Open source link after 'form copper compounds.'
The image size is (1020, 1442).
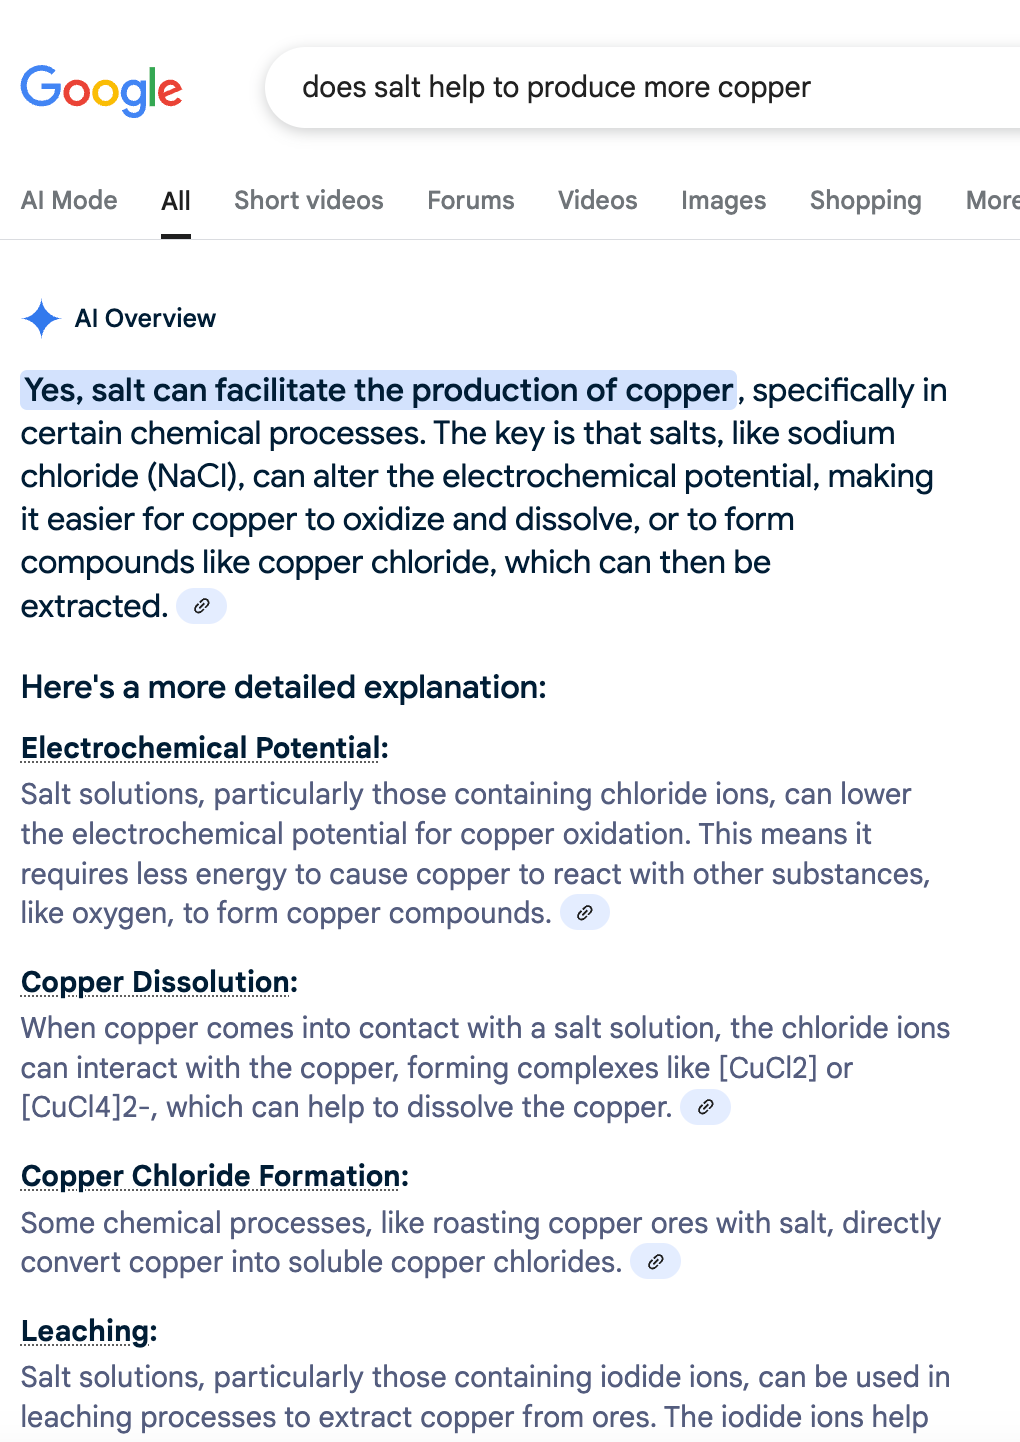(x=585, y=913)
